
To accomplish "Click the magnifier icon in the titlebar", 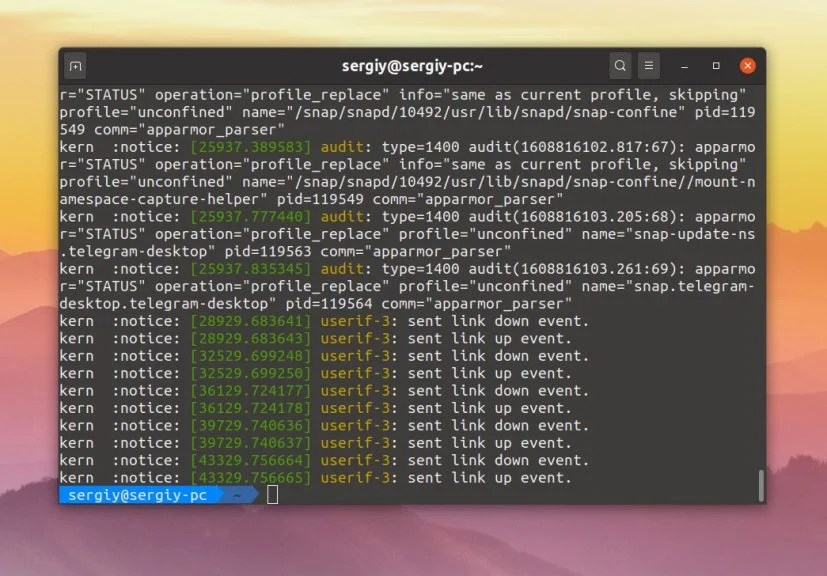I will click(620, 65).
